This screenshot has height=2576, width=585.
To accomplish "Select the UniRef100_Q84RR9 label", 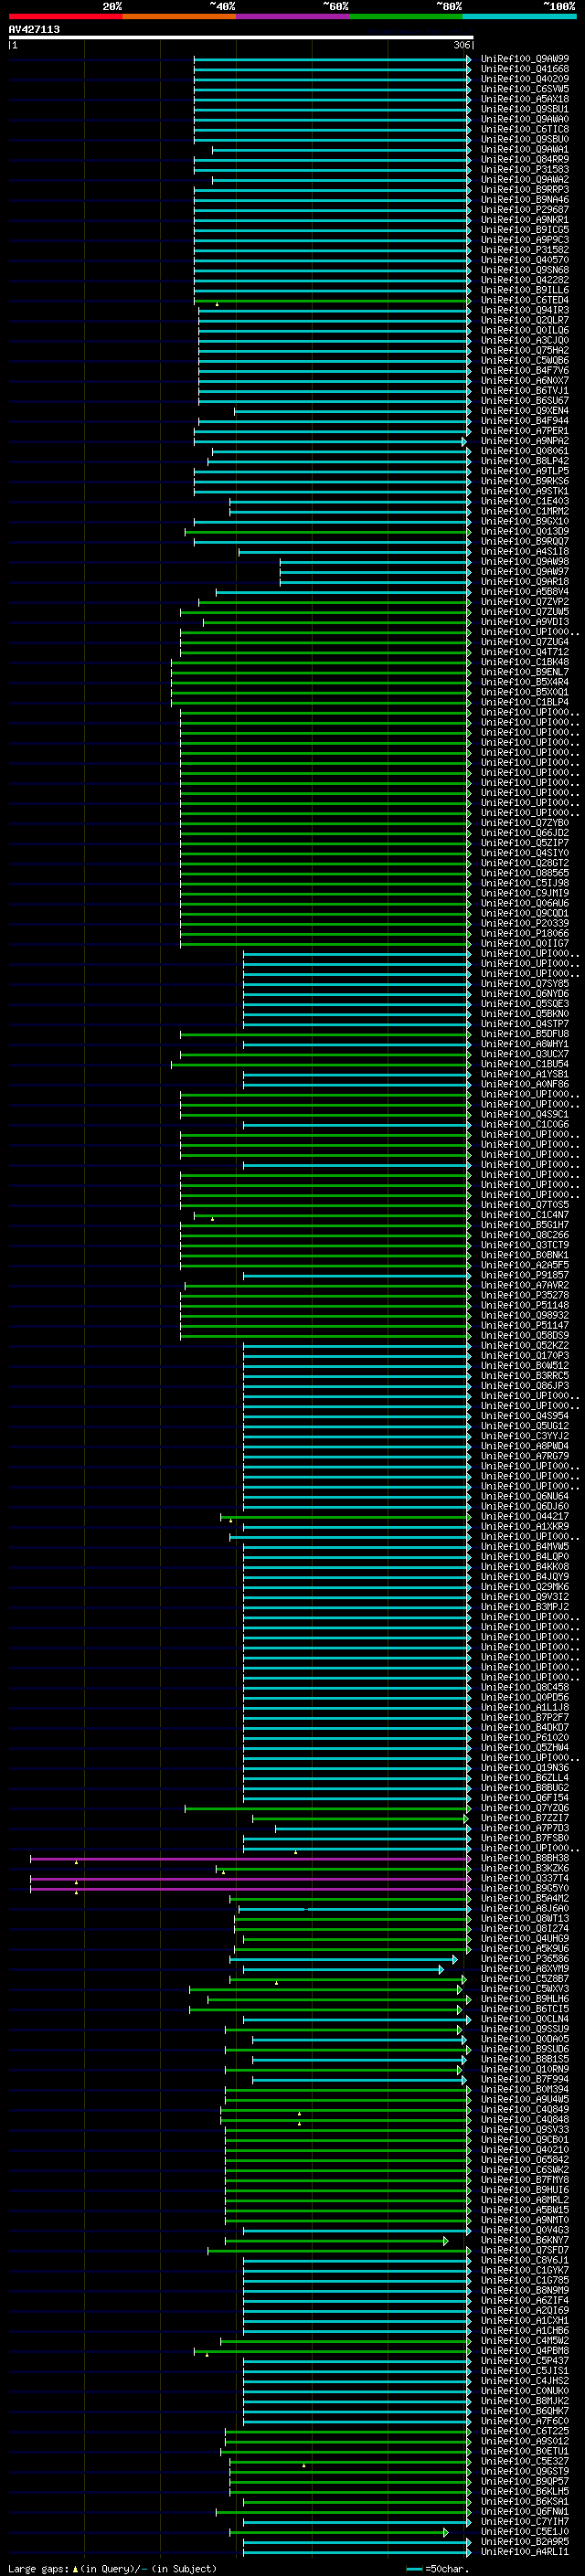I will click(525, 160).
